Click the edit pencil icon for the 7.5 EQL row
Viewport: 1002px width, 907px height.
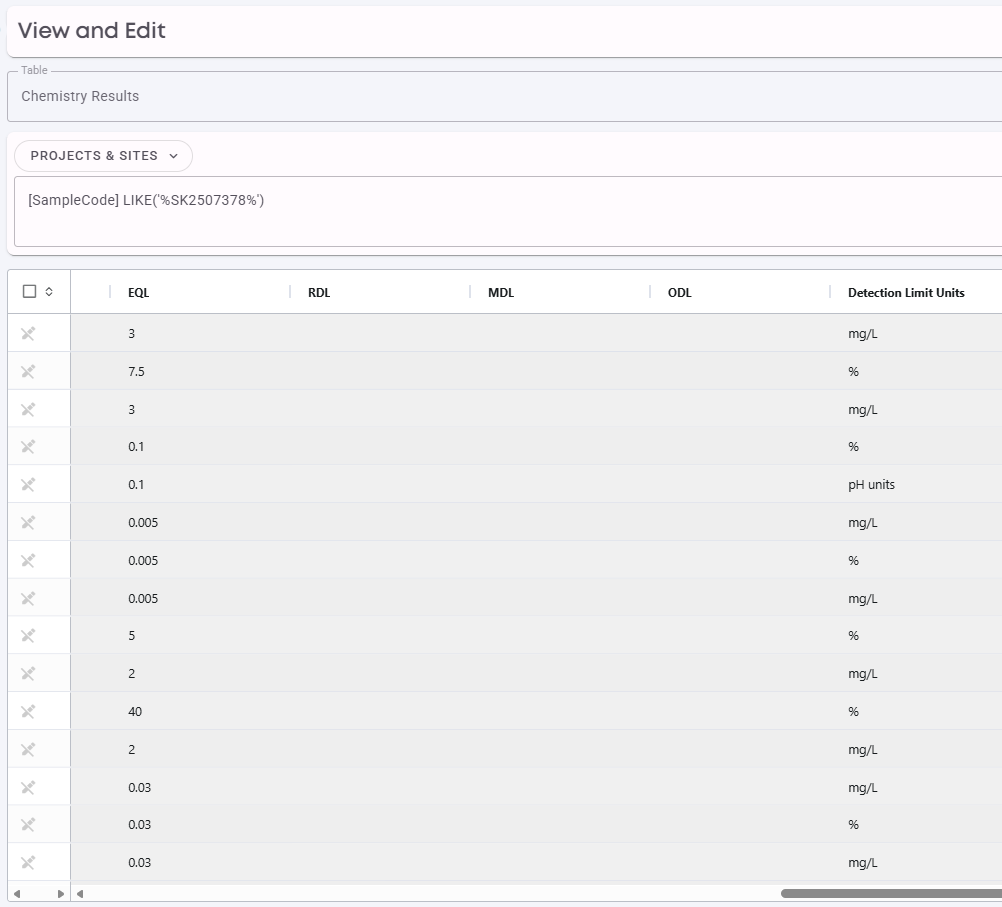tap(28, 371)
